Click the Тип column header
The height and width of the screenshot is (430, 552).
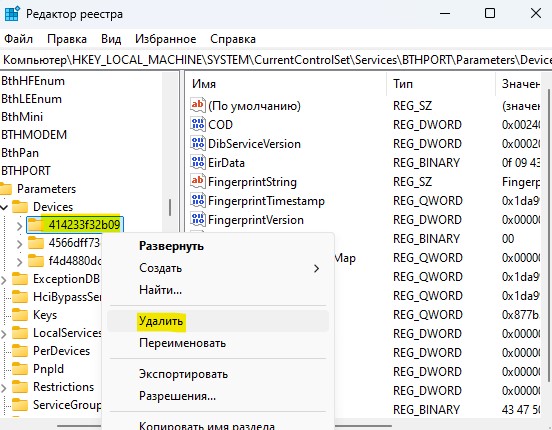click(x=441, y=84)
